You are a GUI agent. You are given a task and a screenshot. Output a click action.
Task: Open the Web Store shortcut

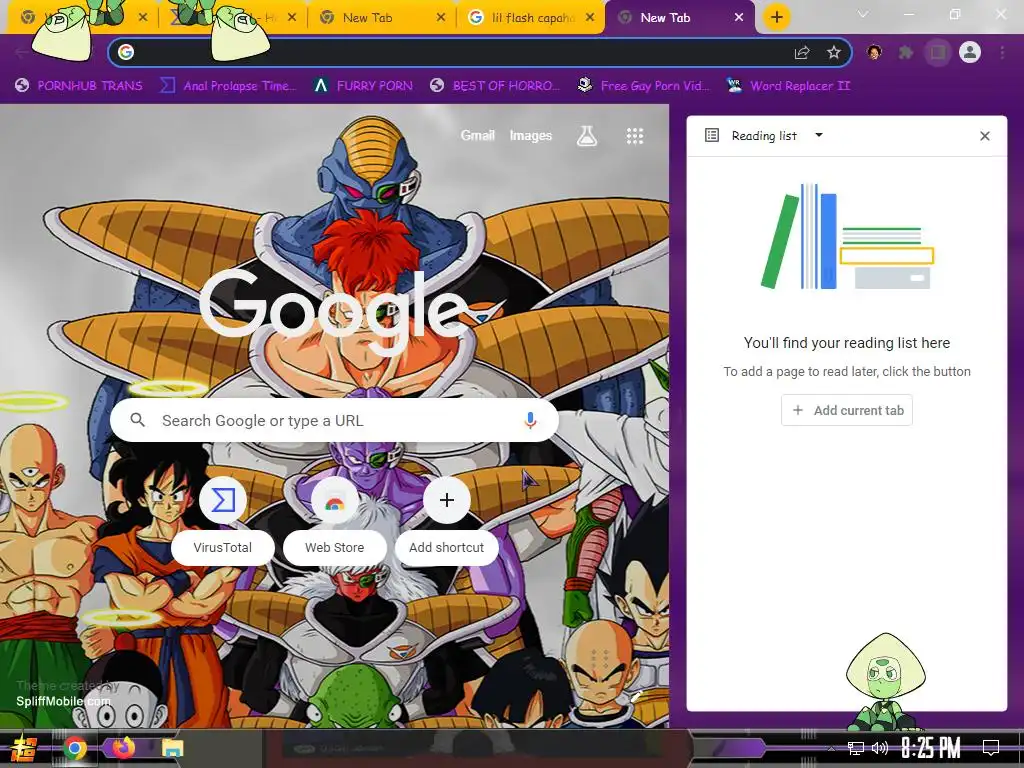coord(334,519)
